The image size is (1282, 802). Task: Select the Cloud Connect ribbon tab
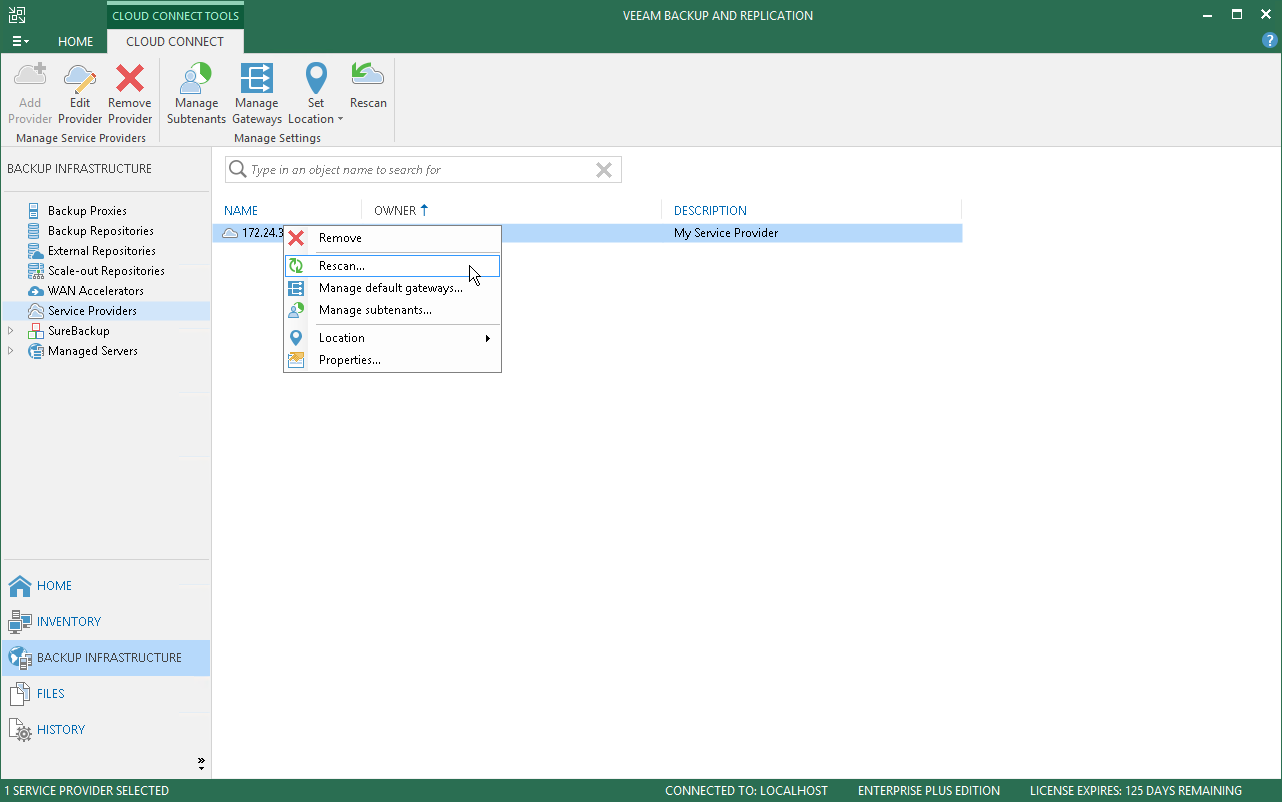point(175,42)
